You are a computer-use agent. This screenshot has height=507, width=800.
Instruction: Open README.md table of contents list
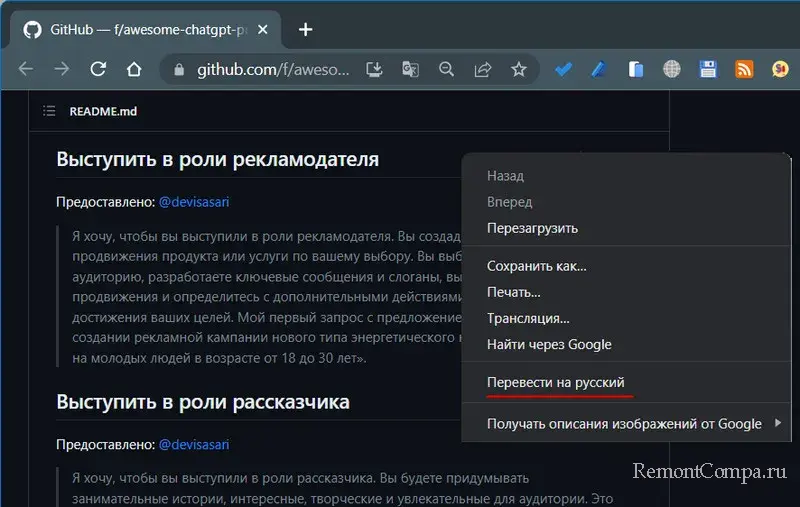(49, 111)
